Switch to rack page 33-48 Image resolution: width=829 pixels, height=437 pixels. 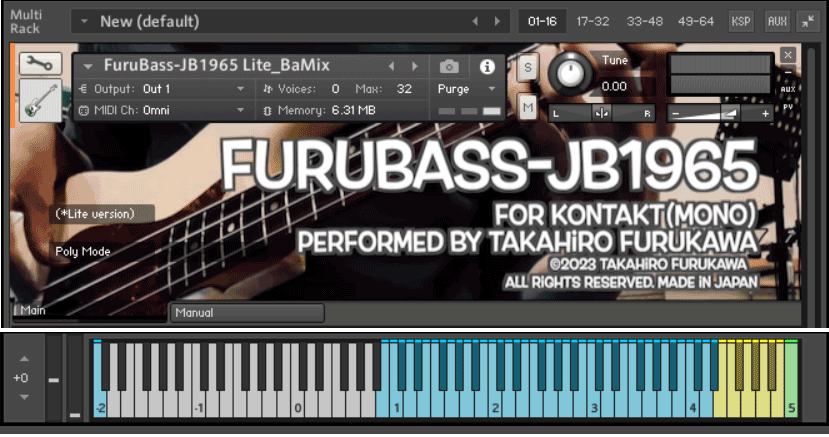pos(644,21)
